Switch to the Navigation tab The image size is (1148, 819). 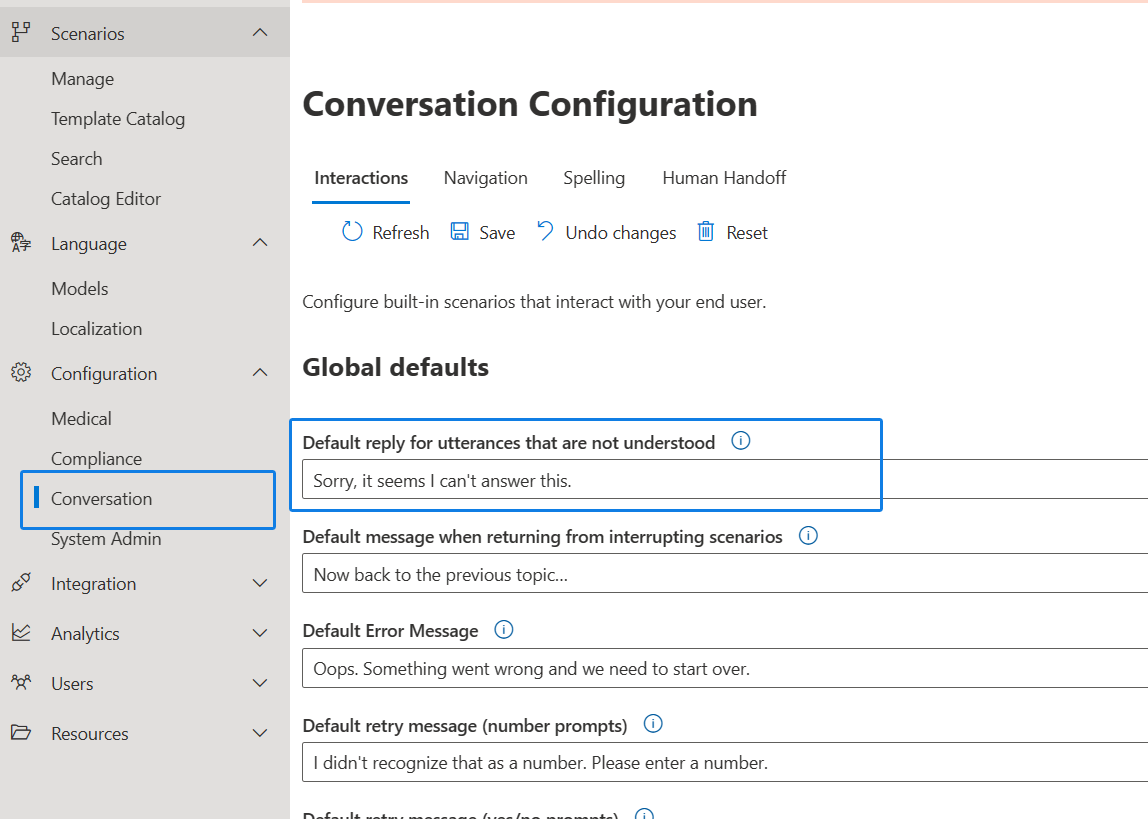pyautogui.click(x=485, y=178)
